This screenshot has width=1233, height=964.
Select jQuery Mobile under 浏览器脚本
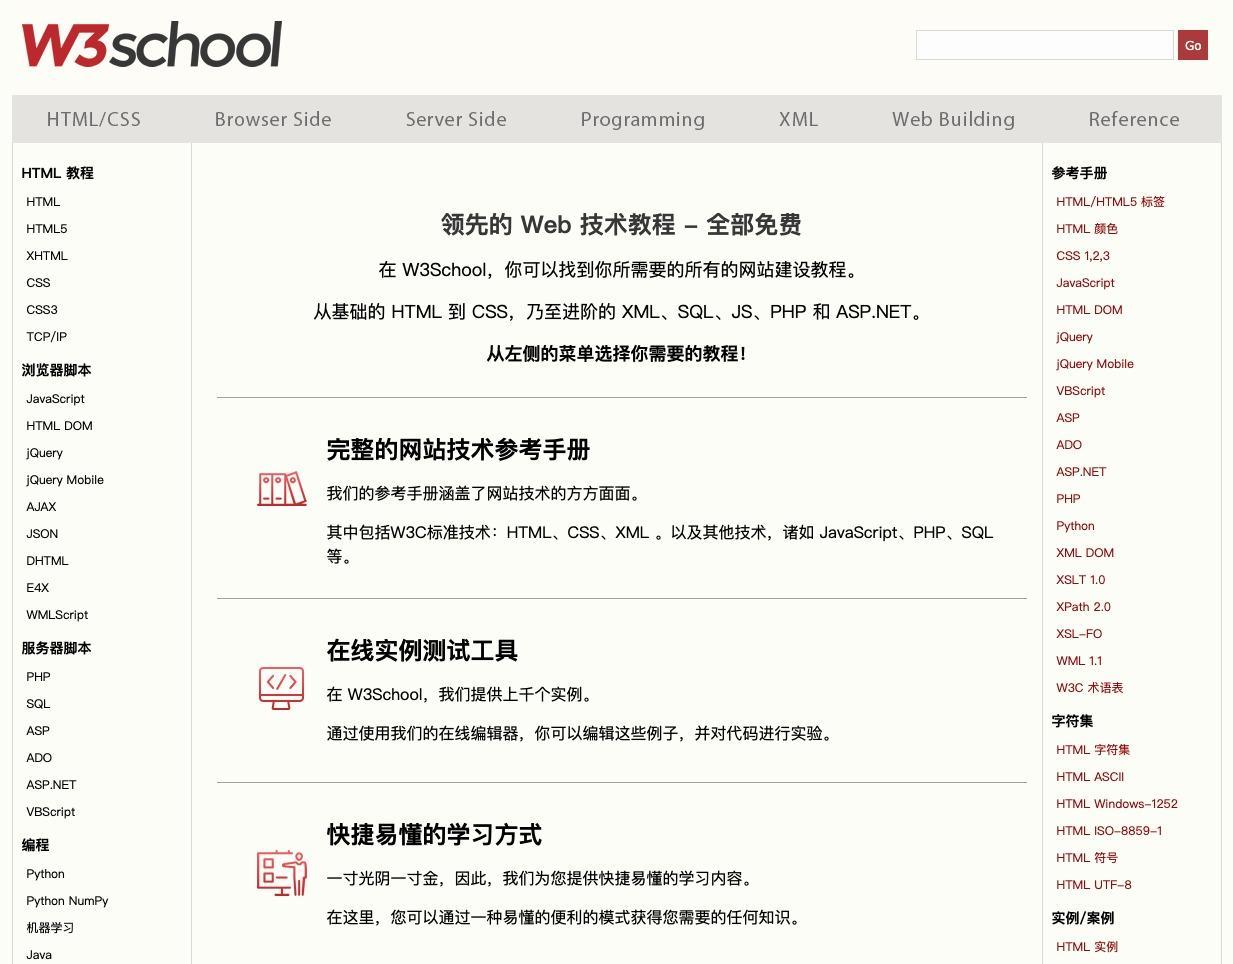64,479
